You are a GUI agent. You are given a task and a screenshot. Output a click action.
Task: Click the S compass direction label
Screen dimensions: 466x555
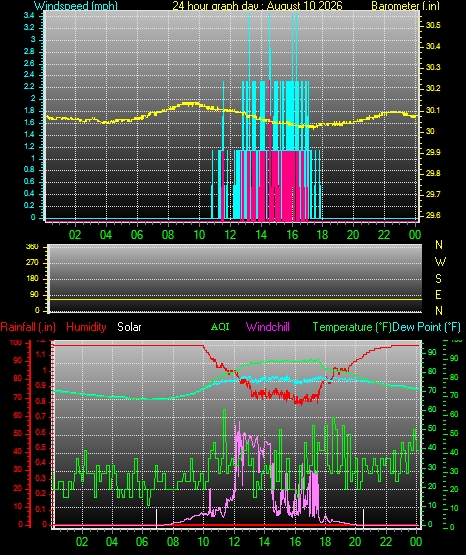[438, 279]
